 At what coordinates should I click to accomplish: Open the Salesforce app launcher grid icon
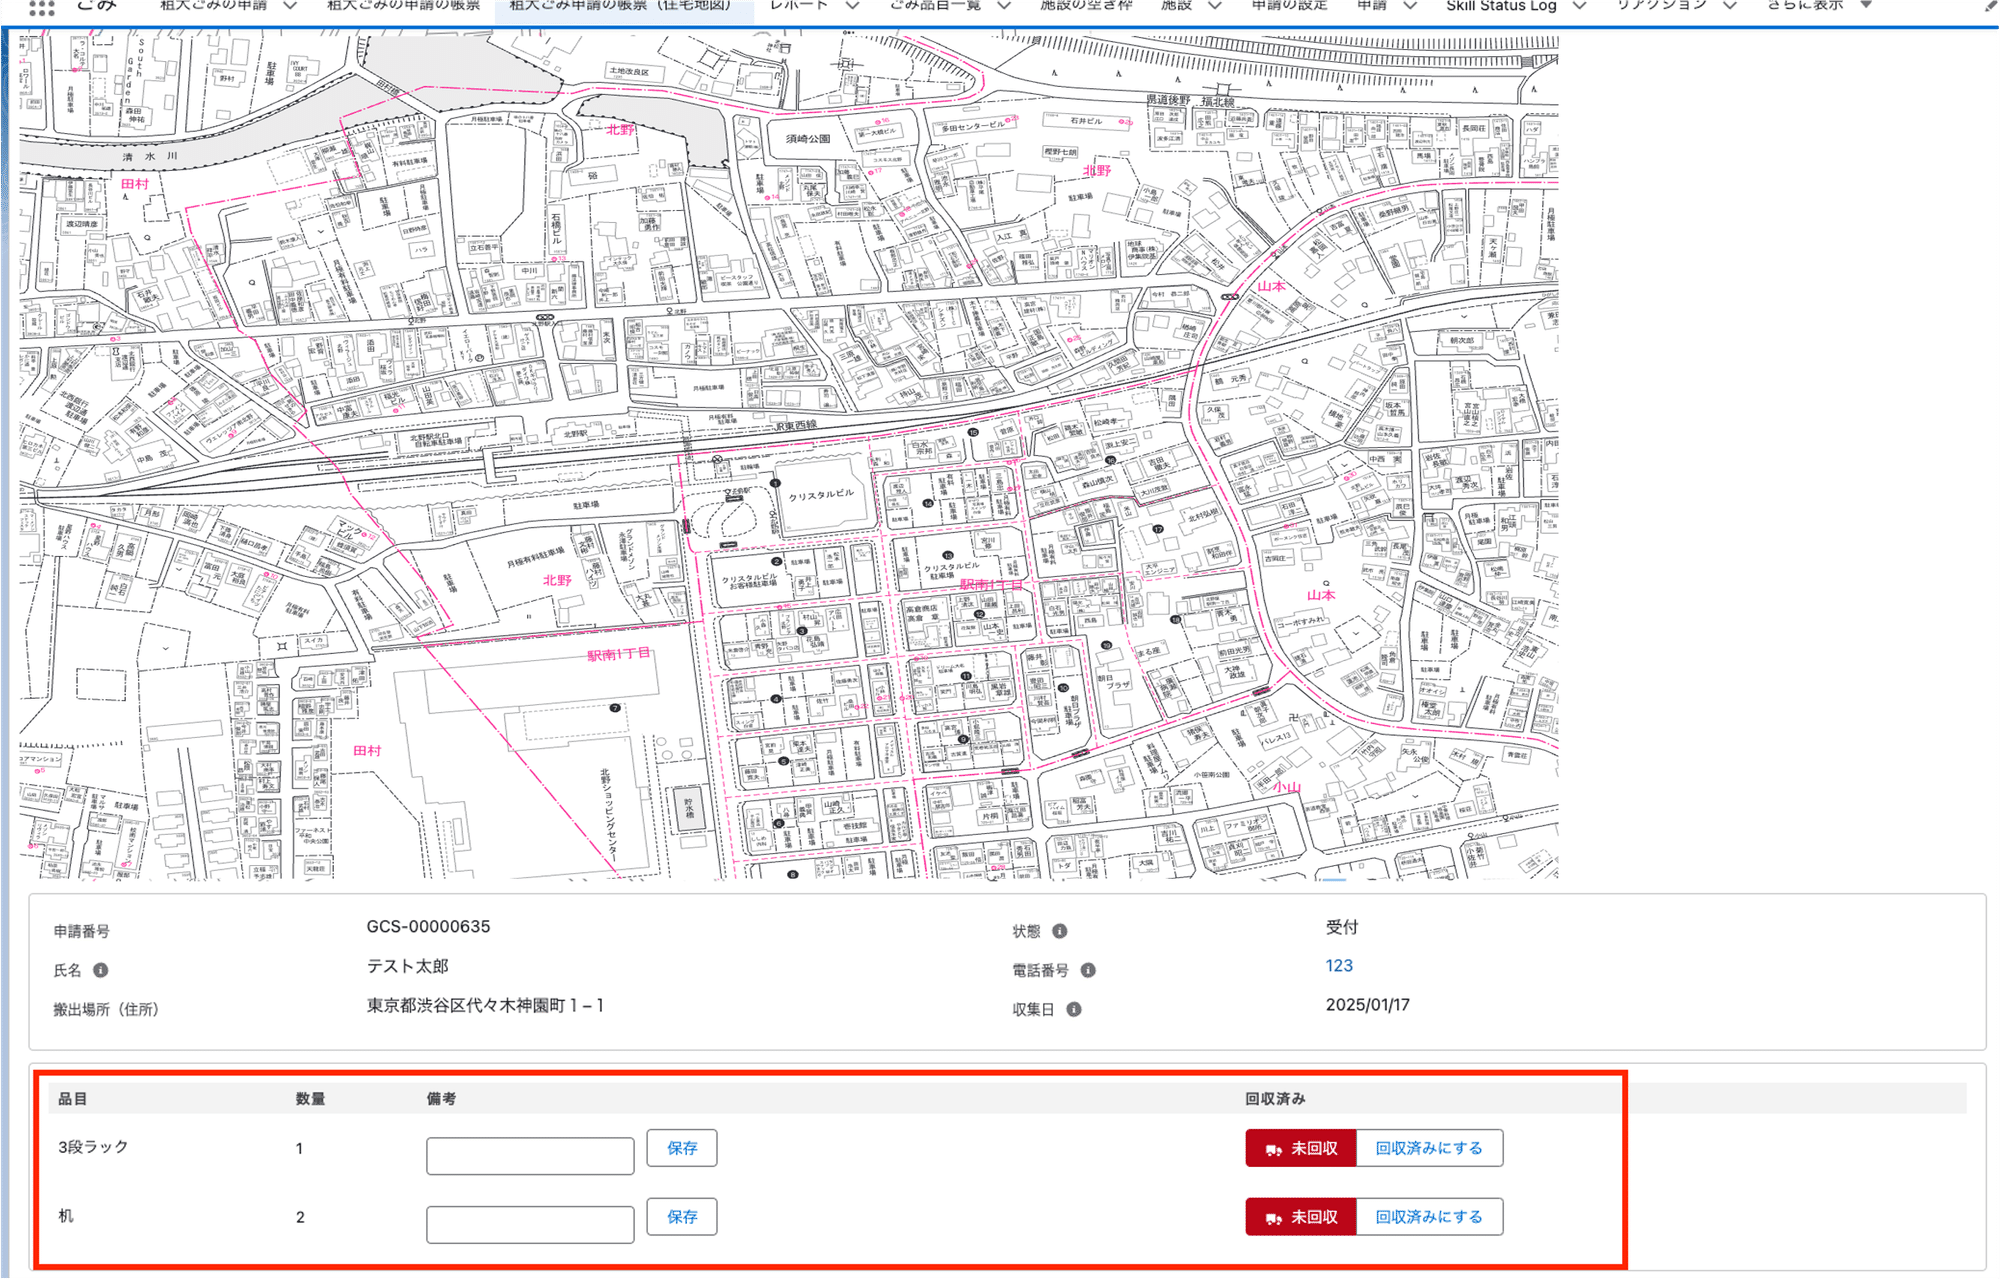point(40,8)
